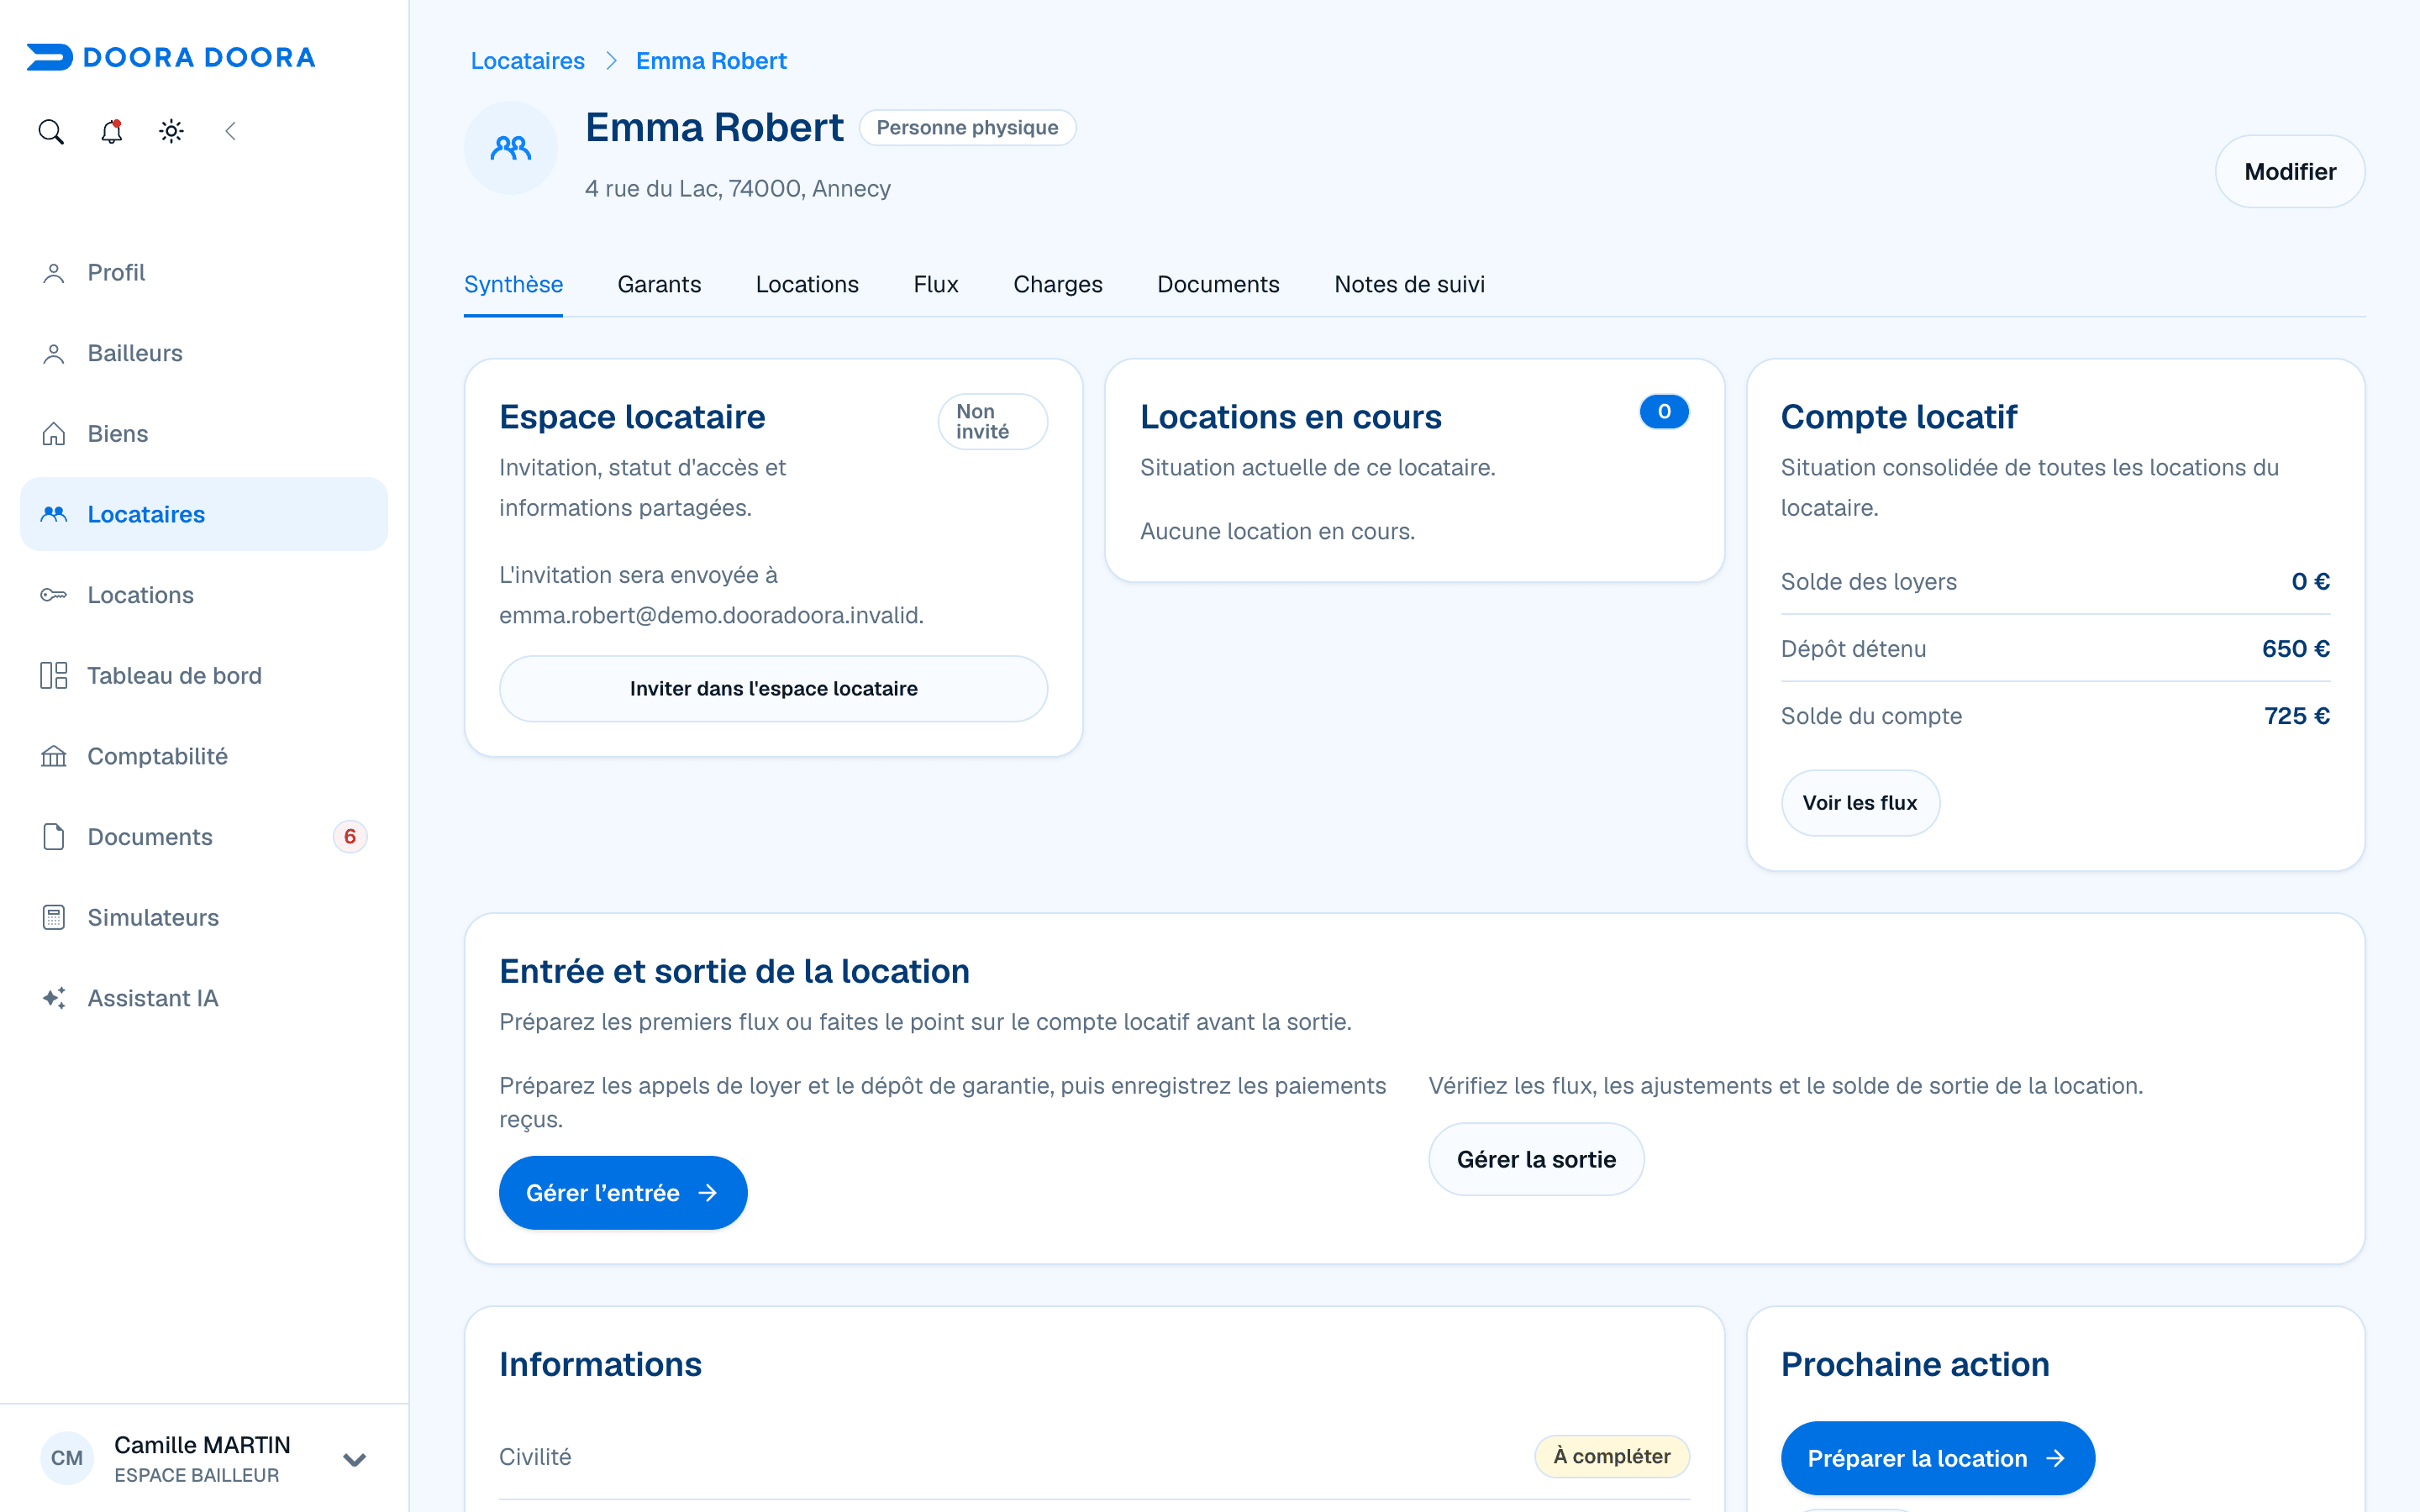Click the Solde du compte value 725 €
This screenshot has width=2420, height=1512.
click(x=2297, y=716)
